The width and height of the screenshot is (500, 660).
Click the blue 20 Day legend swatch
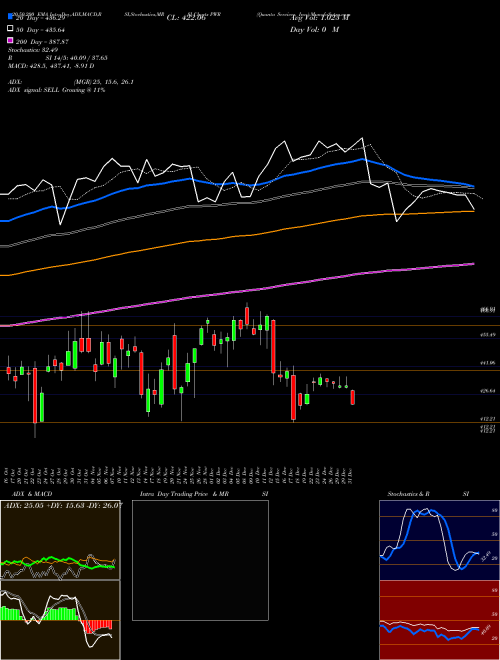pyautogui.click(x=10, y=17)
